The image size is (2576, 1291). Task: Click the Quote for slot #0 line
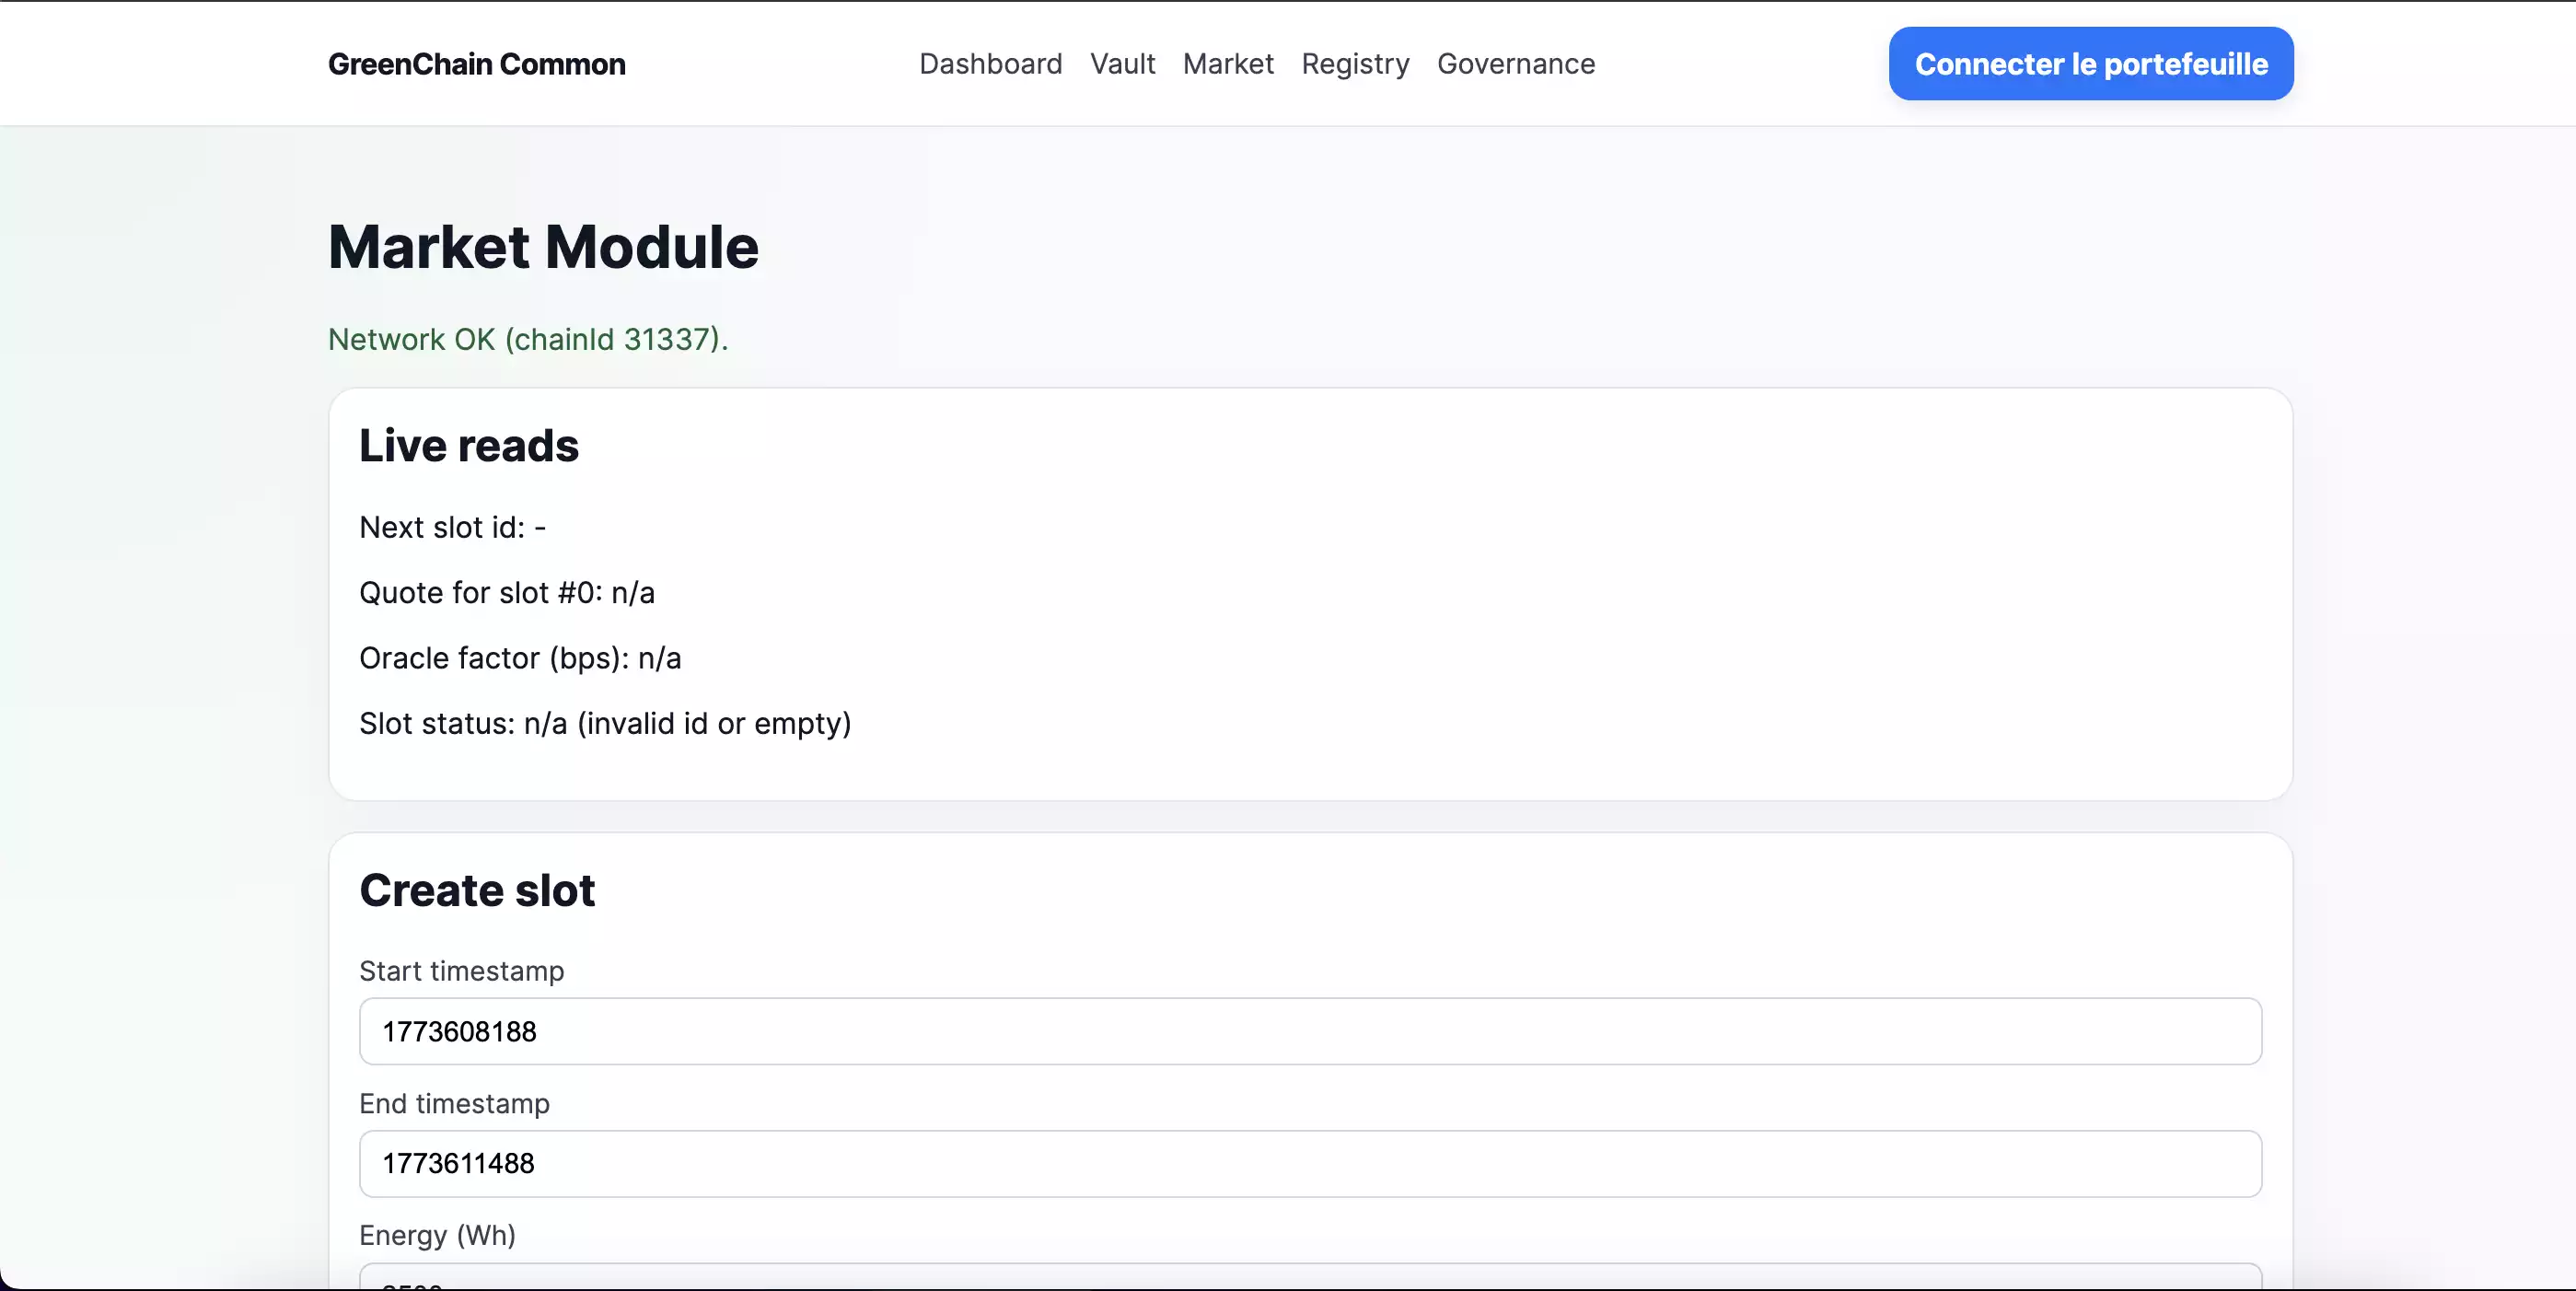click(506, 593)
